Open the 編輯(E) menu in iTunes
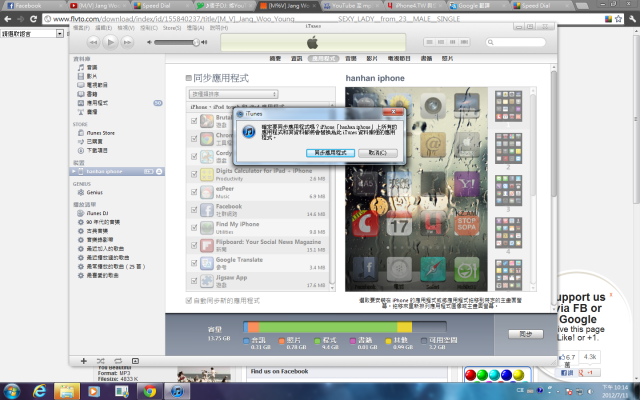 click(x=103, y=28)
